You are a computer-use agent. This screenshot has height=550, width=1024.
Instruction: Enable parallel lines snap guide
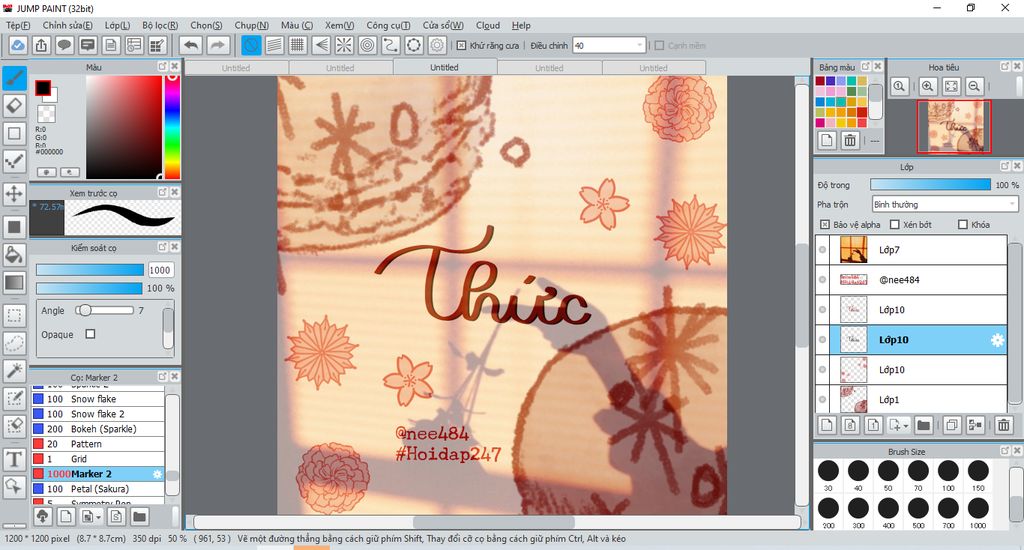pos(274,45)
